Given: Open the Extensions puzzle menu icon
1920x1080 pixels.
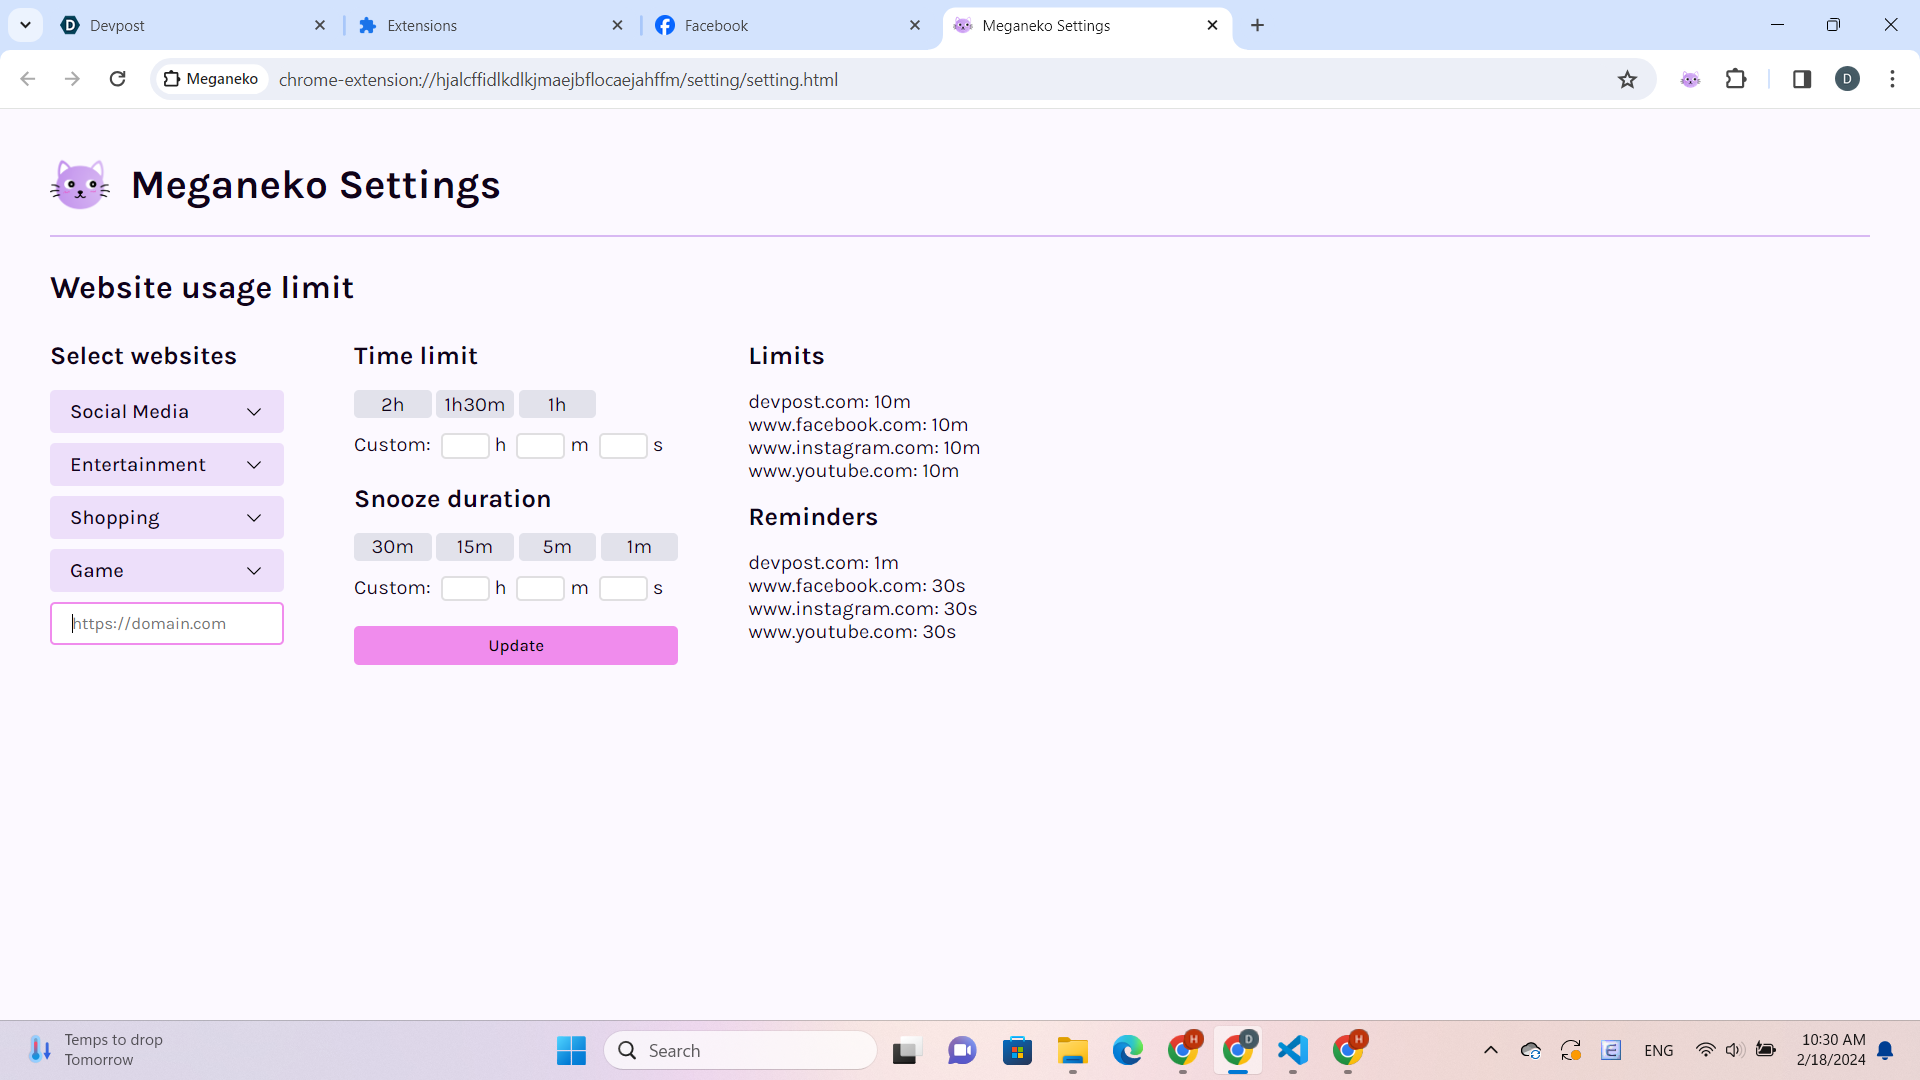Looking at the screenshot, I should coord(1736,79).
